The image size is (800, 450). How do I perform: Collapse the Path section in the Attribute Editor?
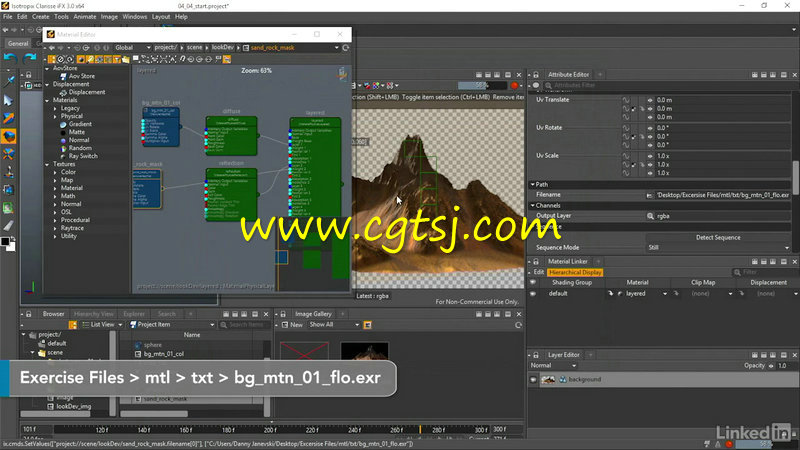pyautogui.click(x=533, y=185)
